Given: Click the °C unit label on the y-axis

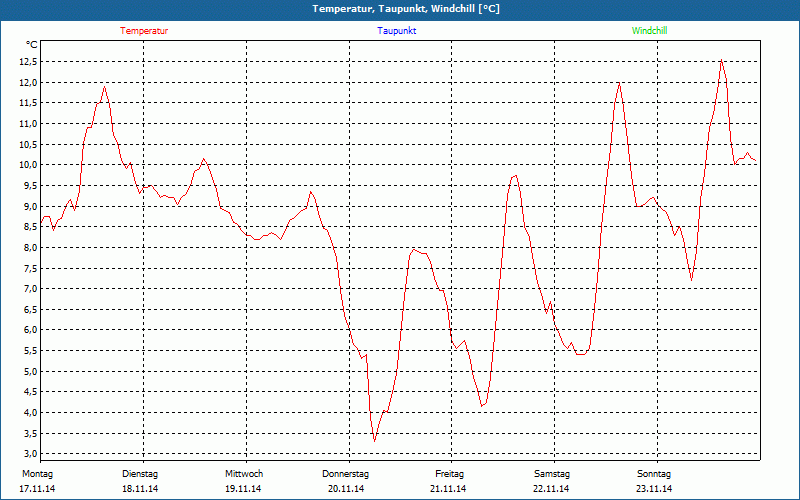Looking at the screenshot, I should [x=32, y=45].
